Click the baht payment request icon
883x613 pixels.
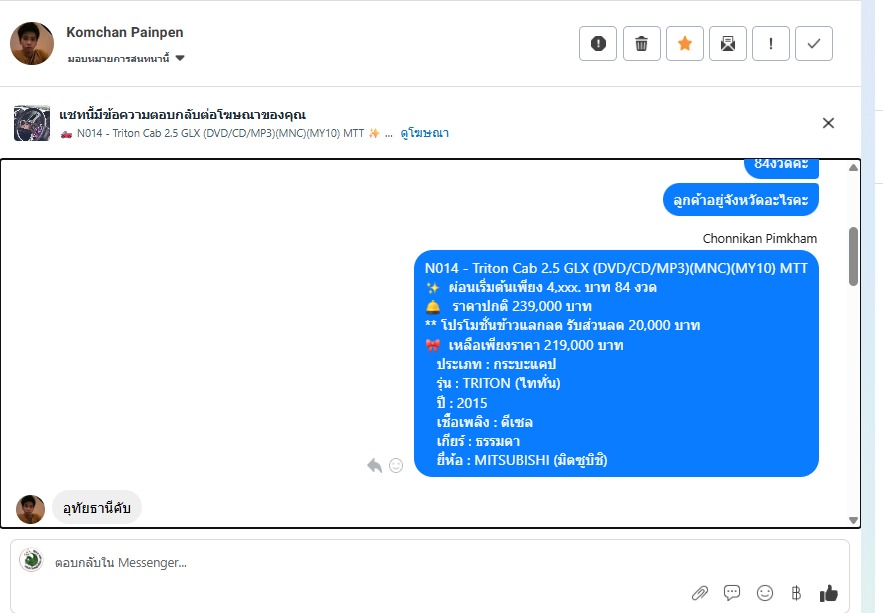pos(796,593)
